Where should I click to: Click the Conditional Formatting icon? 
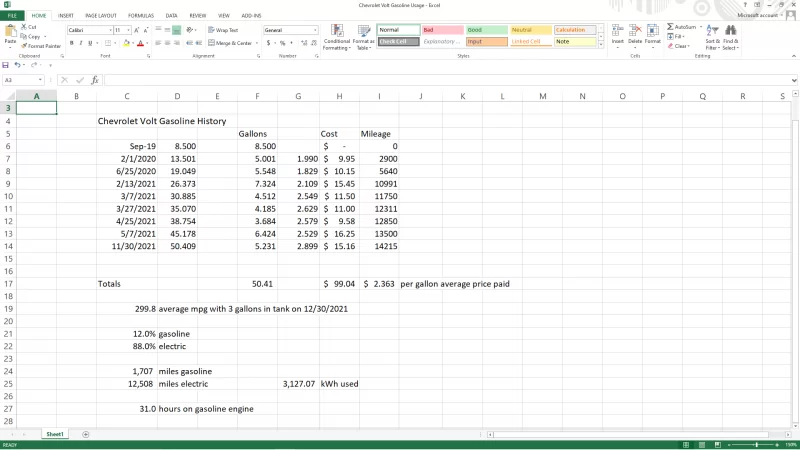(x=336, y=32)
